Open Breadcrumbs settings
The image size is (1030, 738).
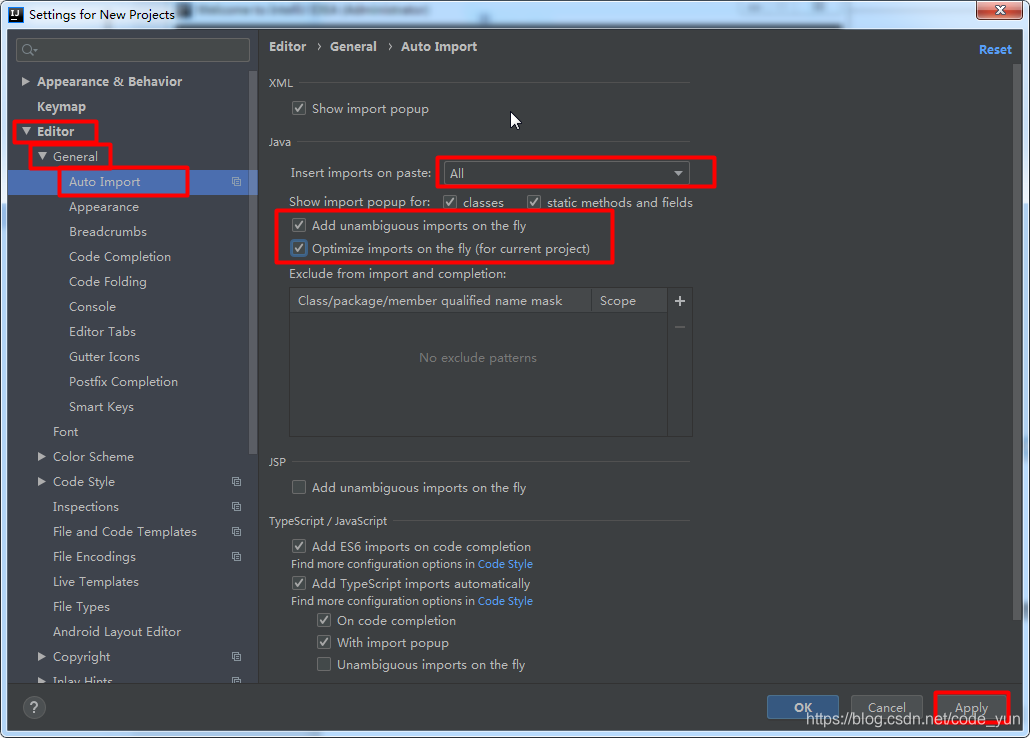click(x=108, y=232)
